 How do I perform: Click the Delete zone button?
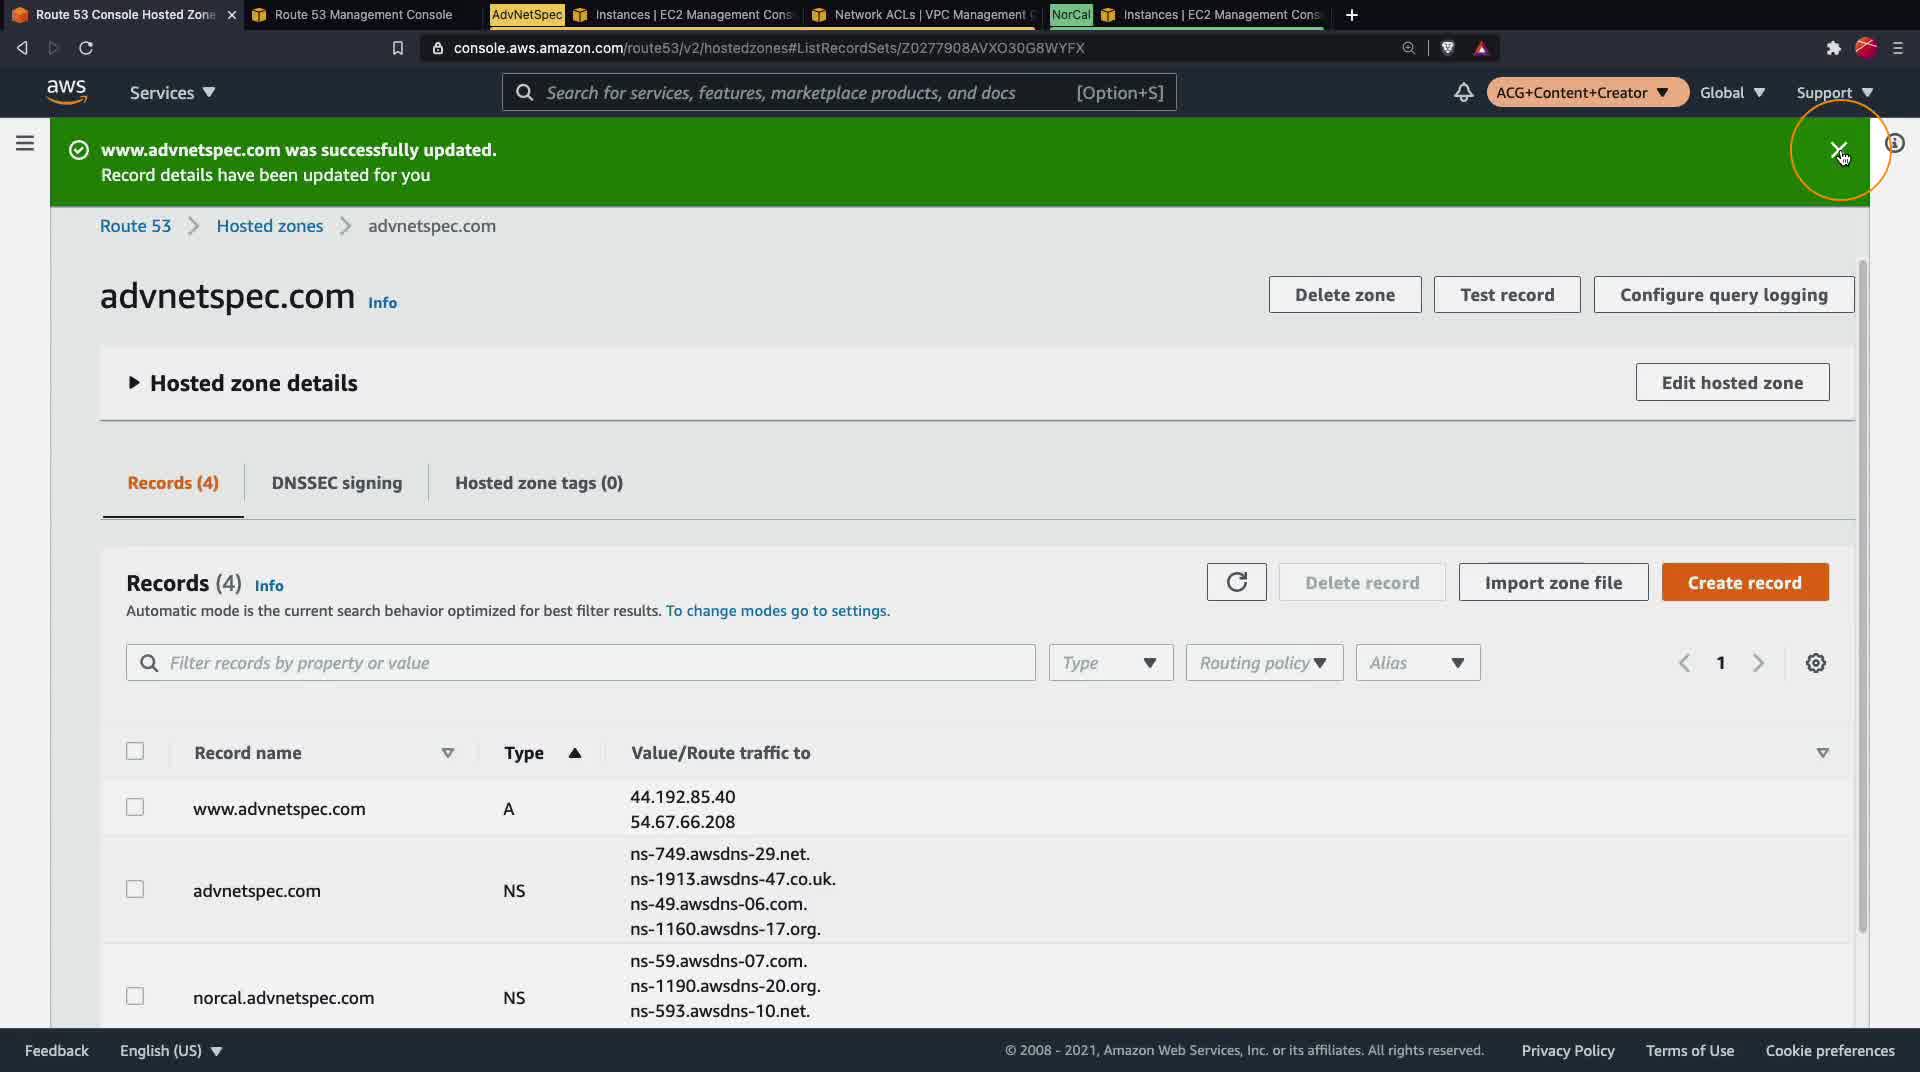(x=1345, y=295)
